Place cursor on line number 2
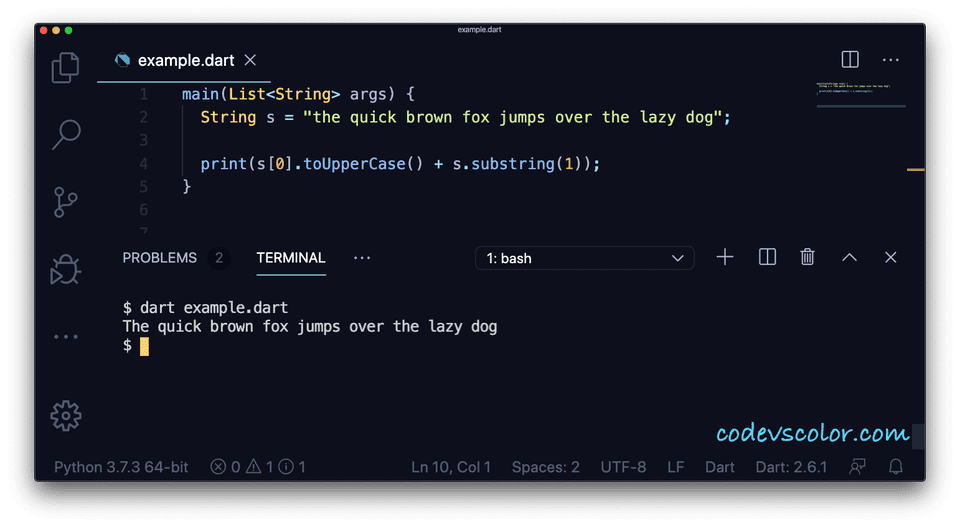The height and width of the screenshot is (527, 960). (143, 117)
